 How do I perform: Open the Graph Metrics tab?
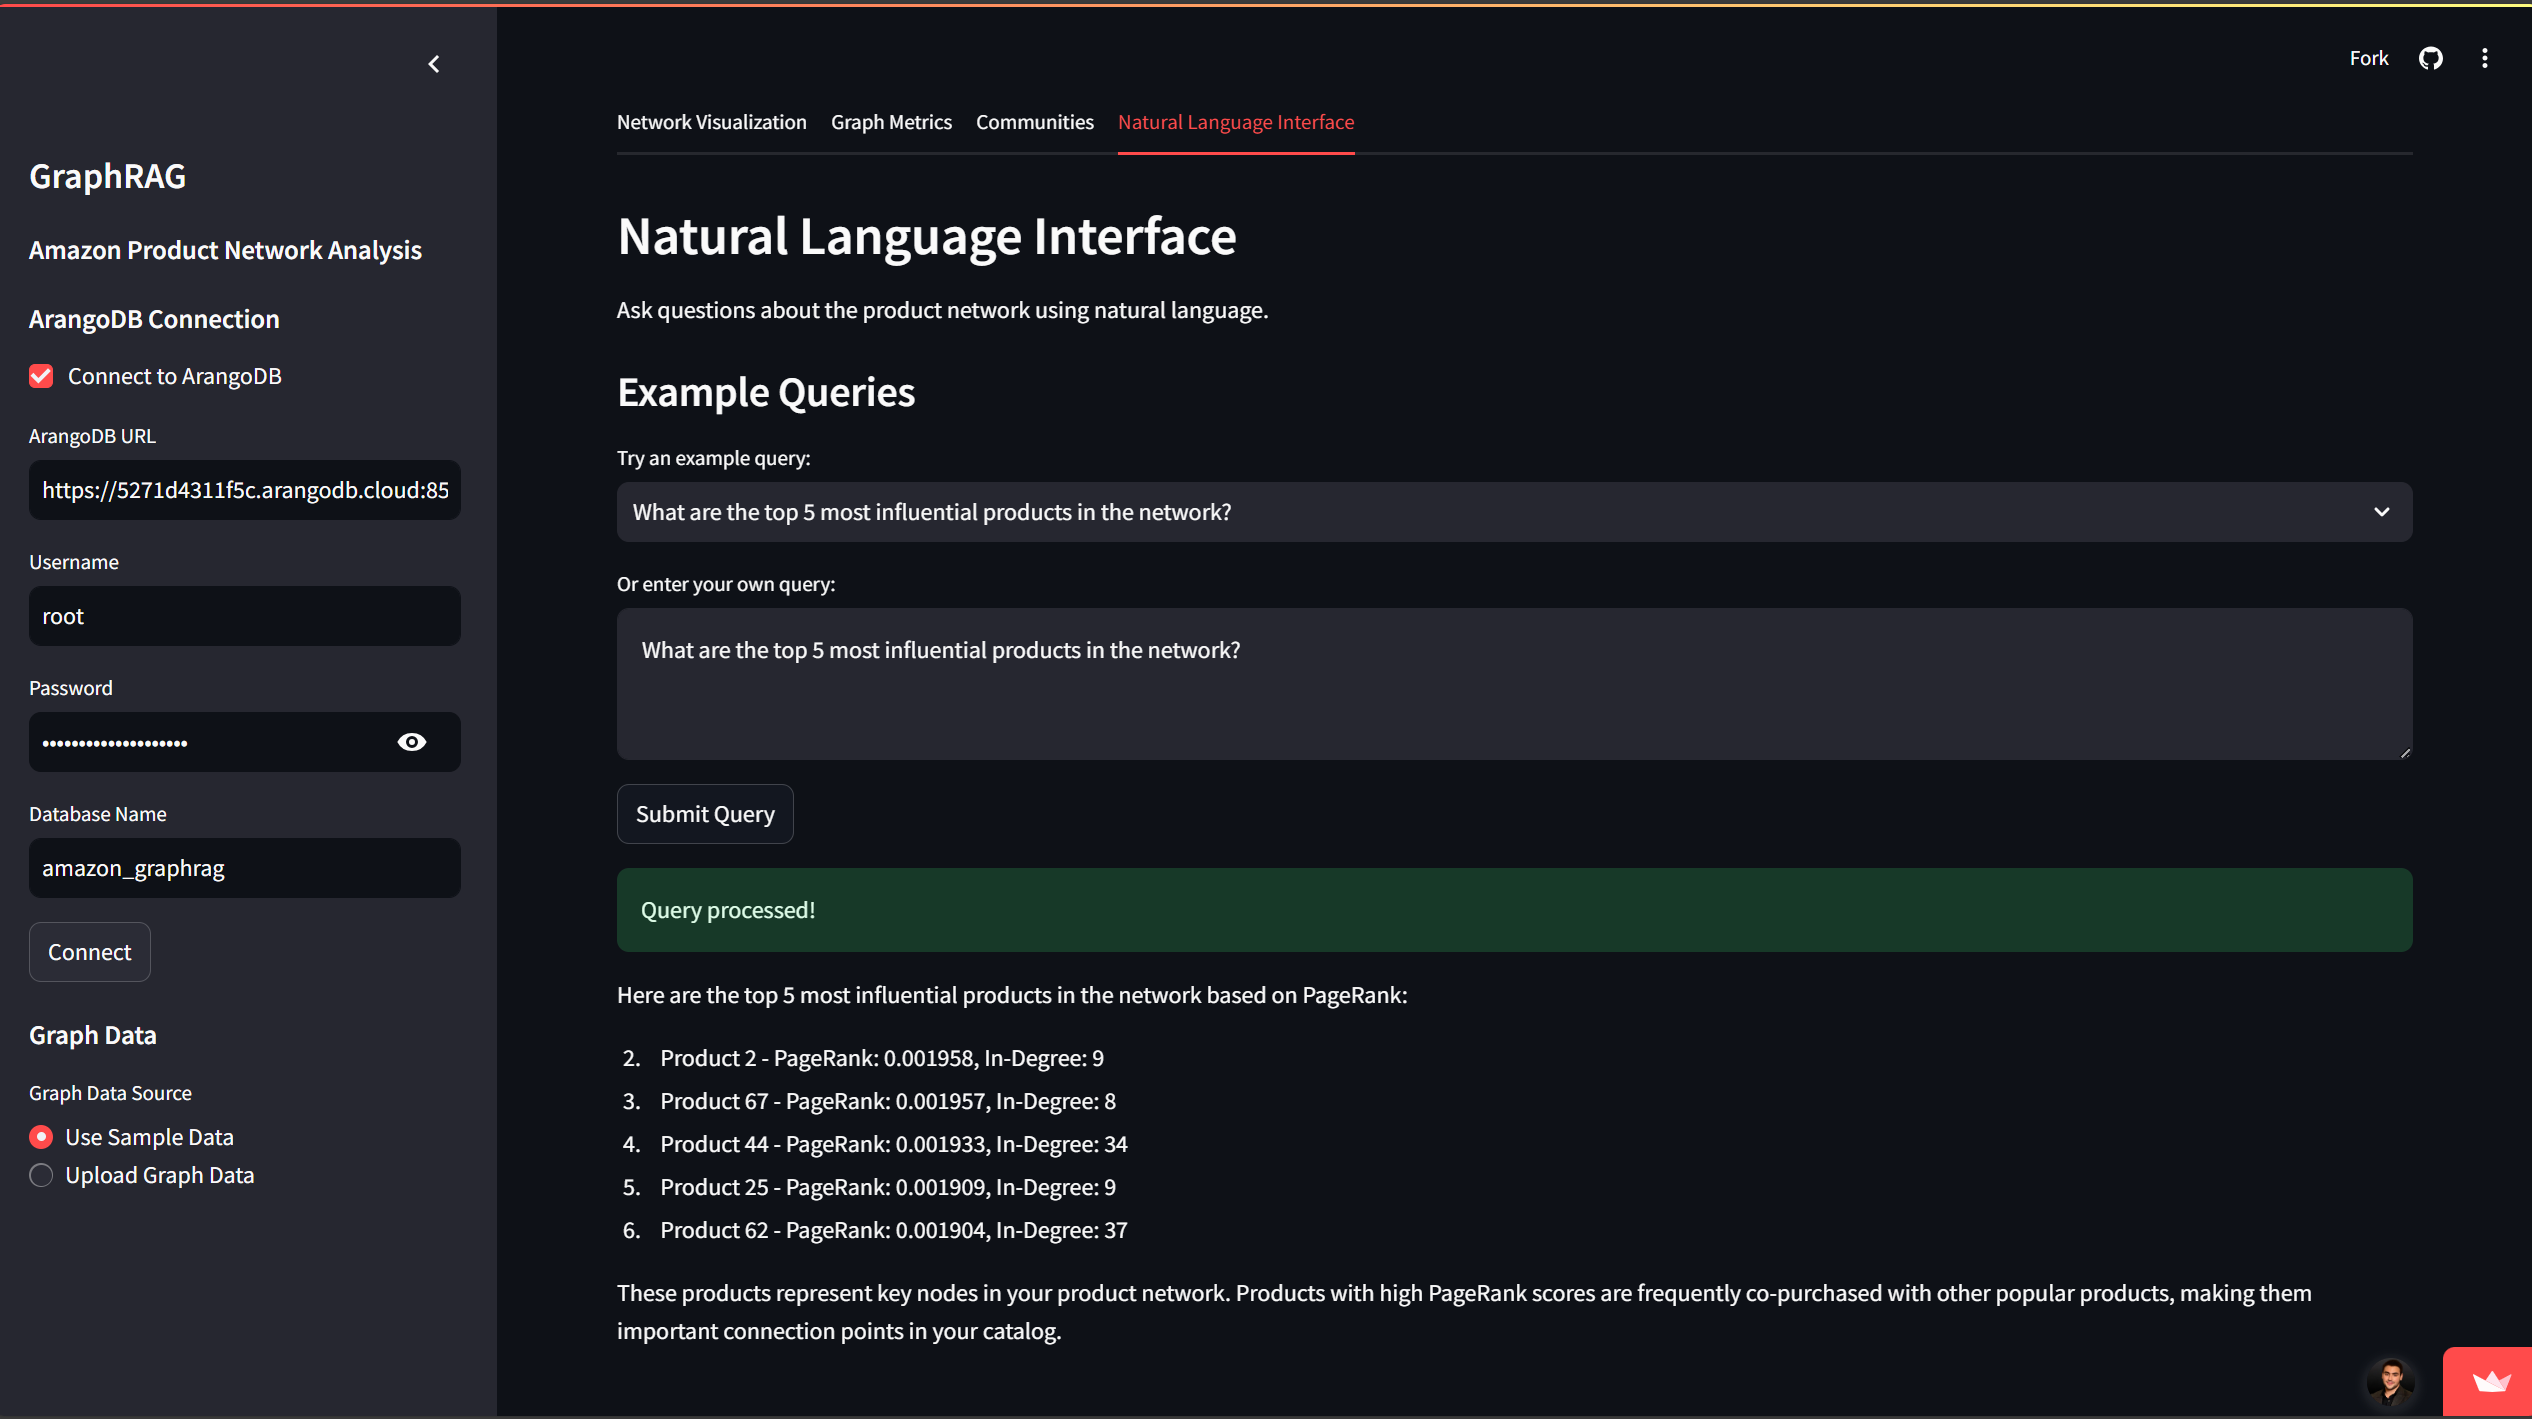pos(891,122)
